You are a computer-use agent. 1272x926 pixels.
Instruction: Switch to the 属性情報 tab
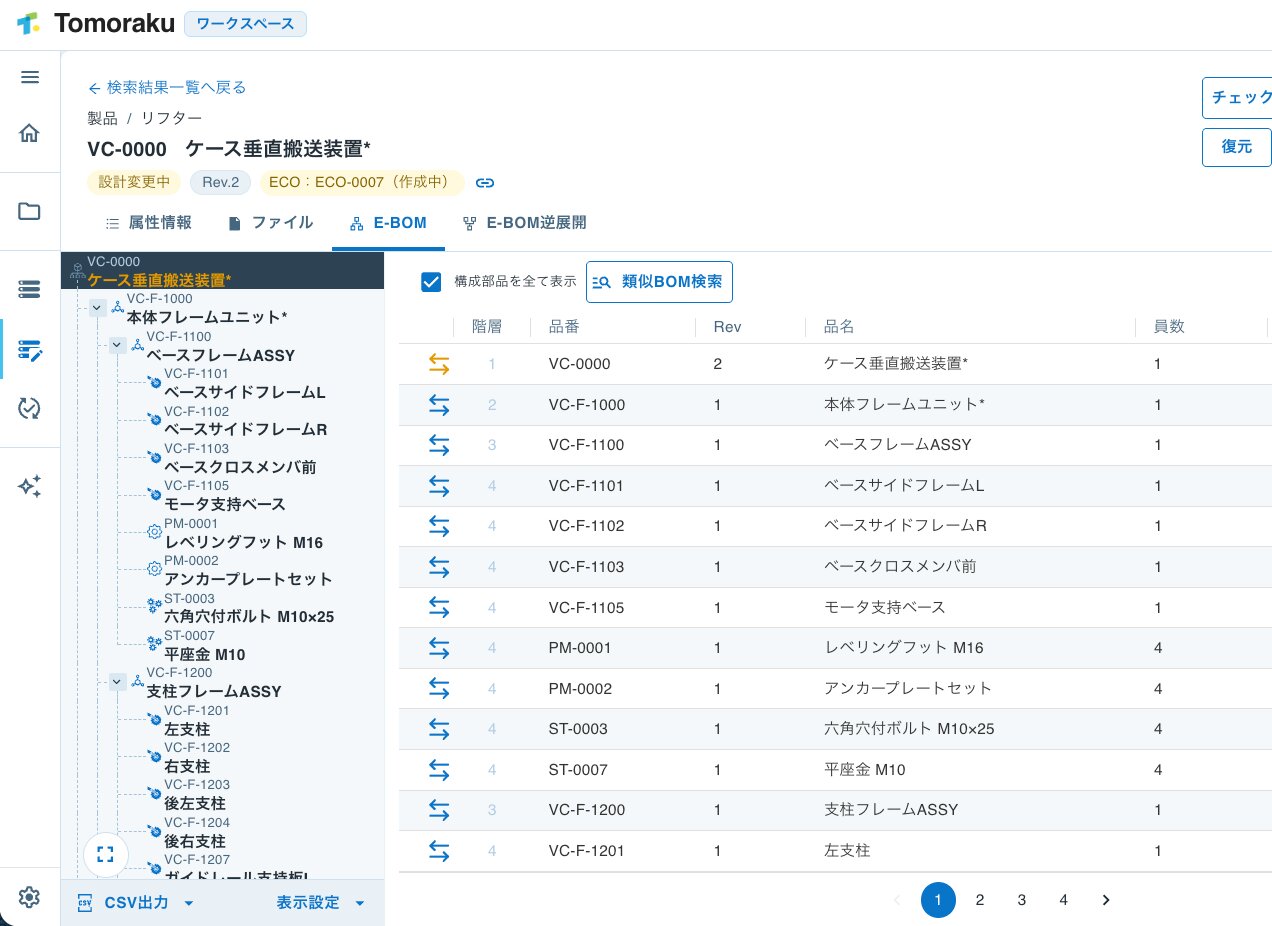click(x=148, y=223)
